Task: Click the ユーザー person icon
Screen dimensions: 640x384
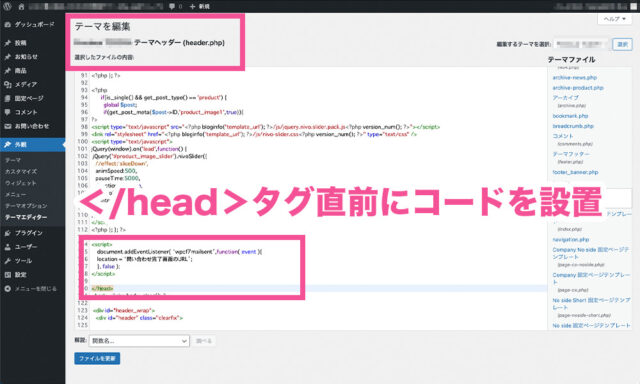Action: [7, 247]
